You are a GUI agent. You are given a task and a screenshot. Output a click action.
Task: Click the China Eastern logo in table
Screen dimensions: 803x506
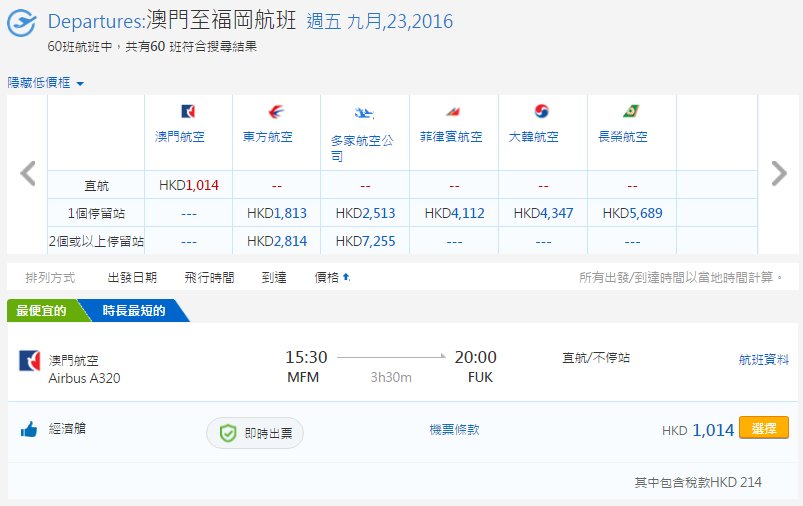276,111
